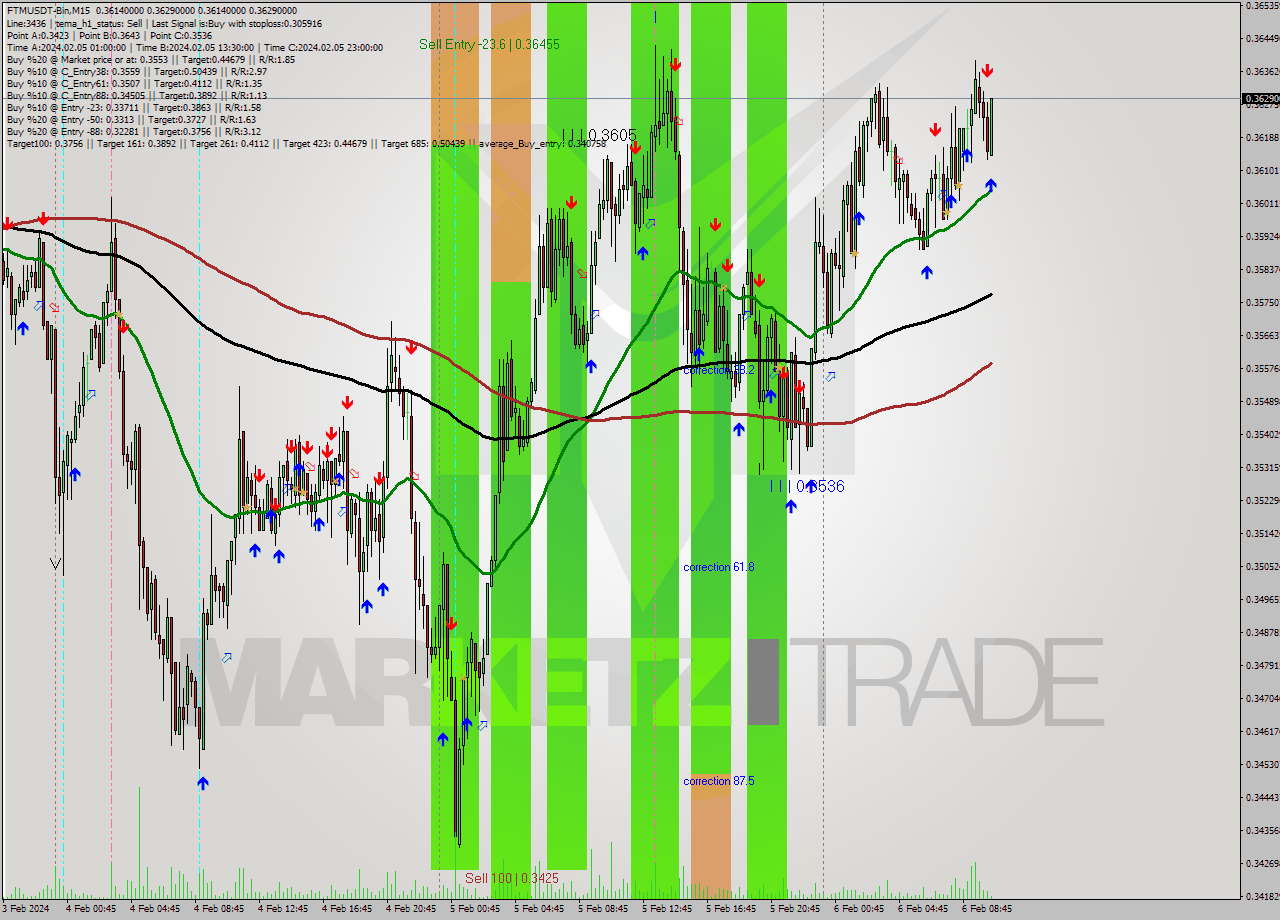Click the 'Buy %20 @ Entry -88' info line
The height and width of the screenshot is (920, 1280).
point(133,131)
